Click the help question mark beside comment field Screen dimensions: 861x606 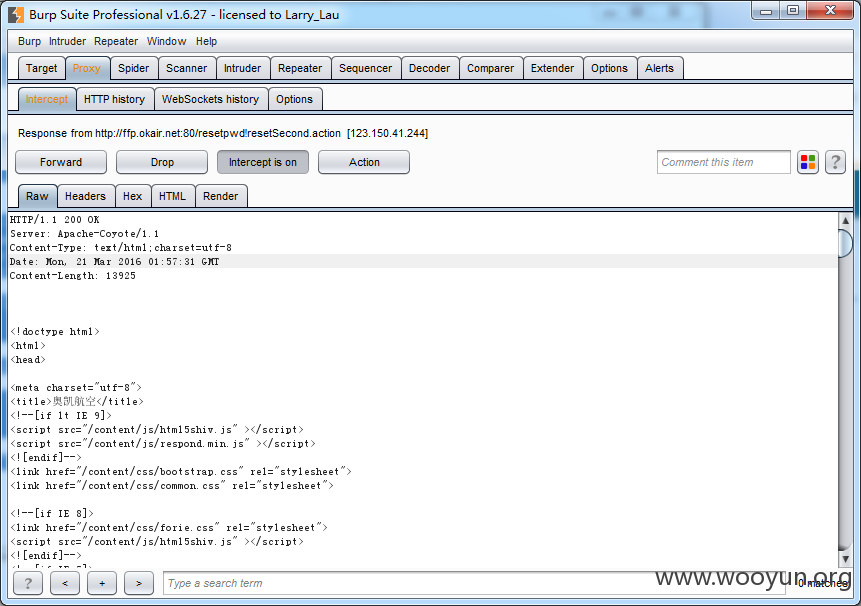coord(835,162)
